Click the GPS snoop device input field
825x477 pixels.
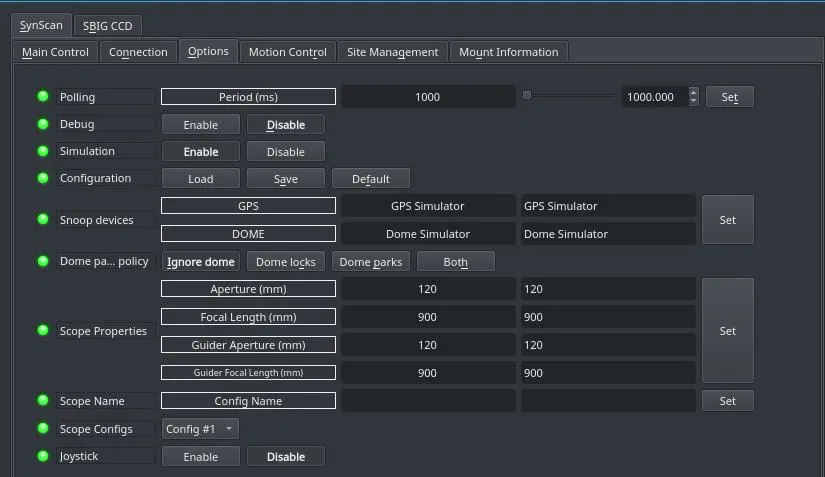[x=608, y=206]
